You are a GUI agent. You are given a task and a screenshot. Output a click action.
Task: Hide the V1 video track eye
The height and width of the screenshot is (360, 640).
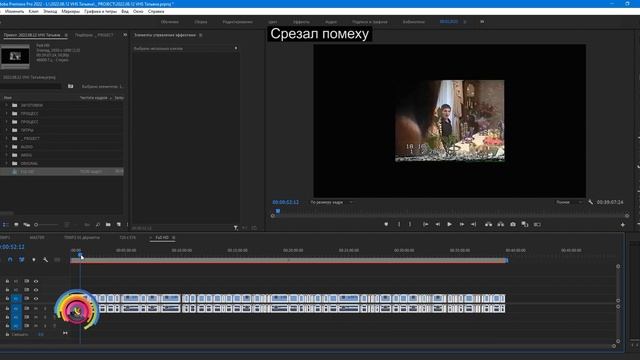tap(36, 298)
